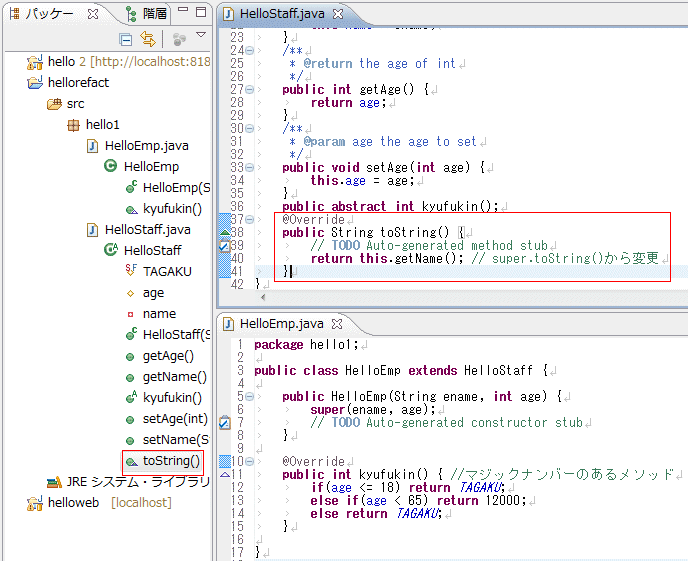Click the src folder icon

54,104
